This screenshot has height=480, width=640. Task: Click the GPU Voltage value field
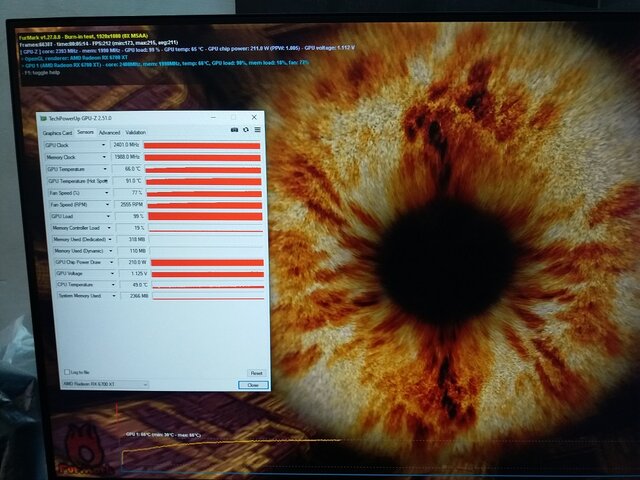pos(134,273)
